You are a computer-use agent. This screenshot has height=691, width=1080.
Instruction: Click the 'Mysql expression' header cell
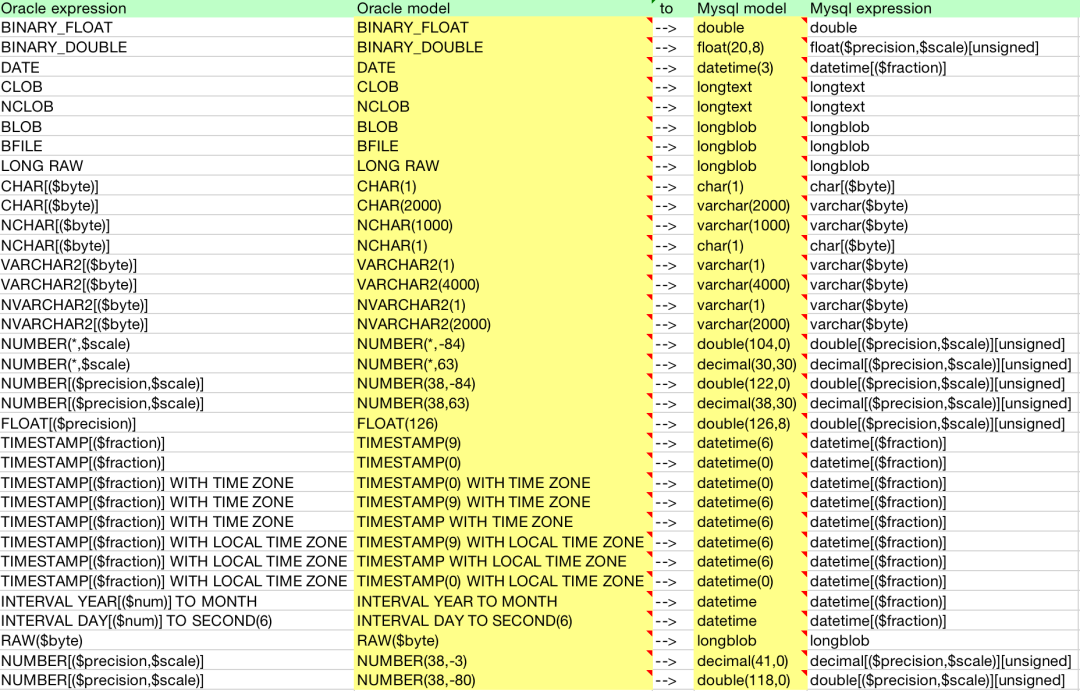tap(943, 8)
